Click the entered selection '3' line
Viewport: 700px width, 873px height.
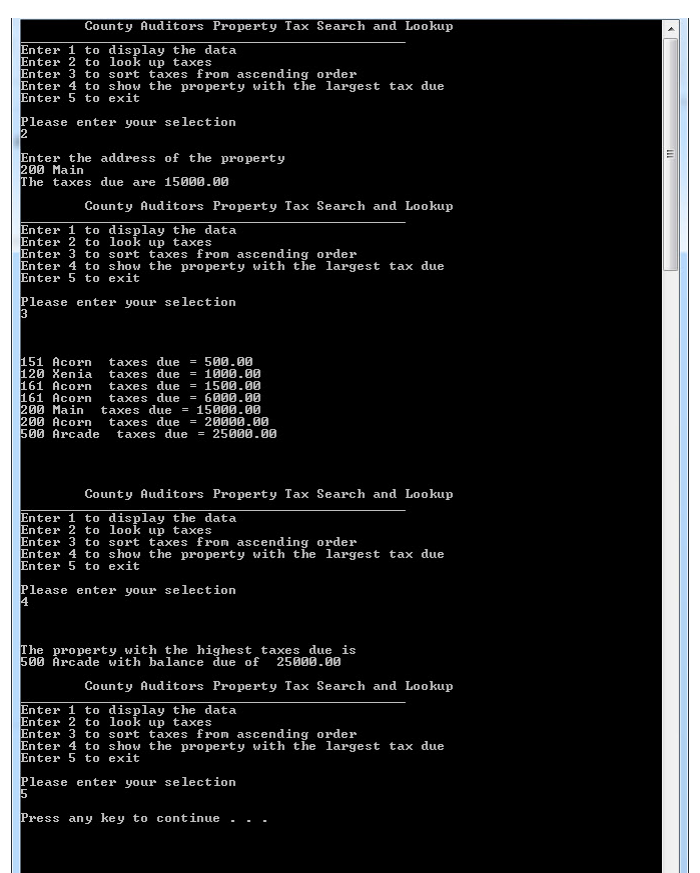point(24,314)
